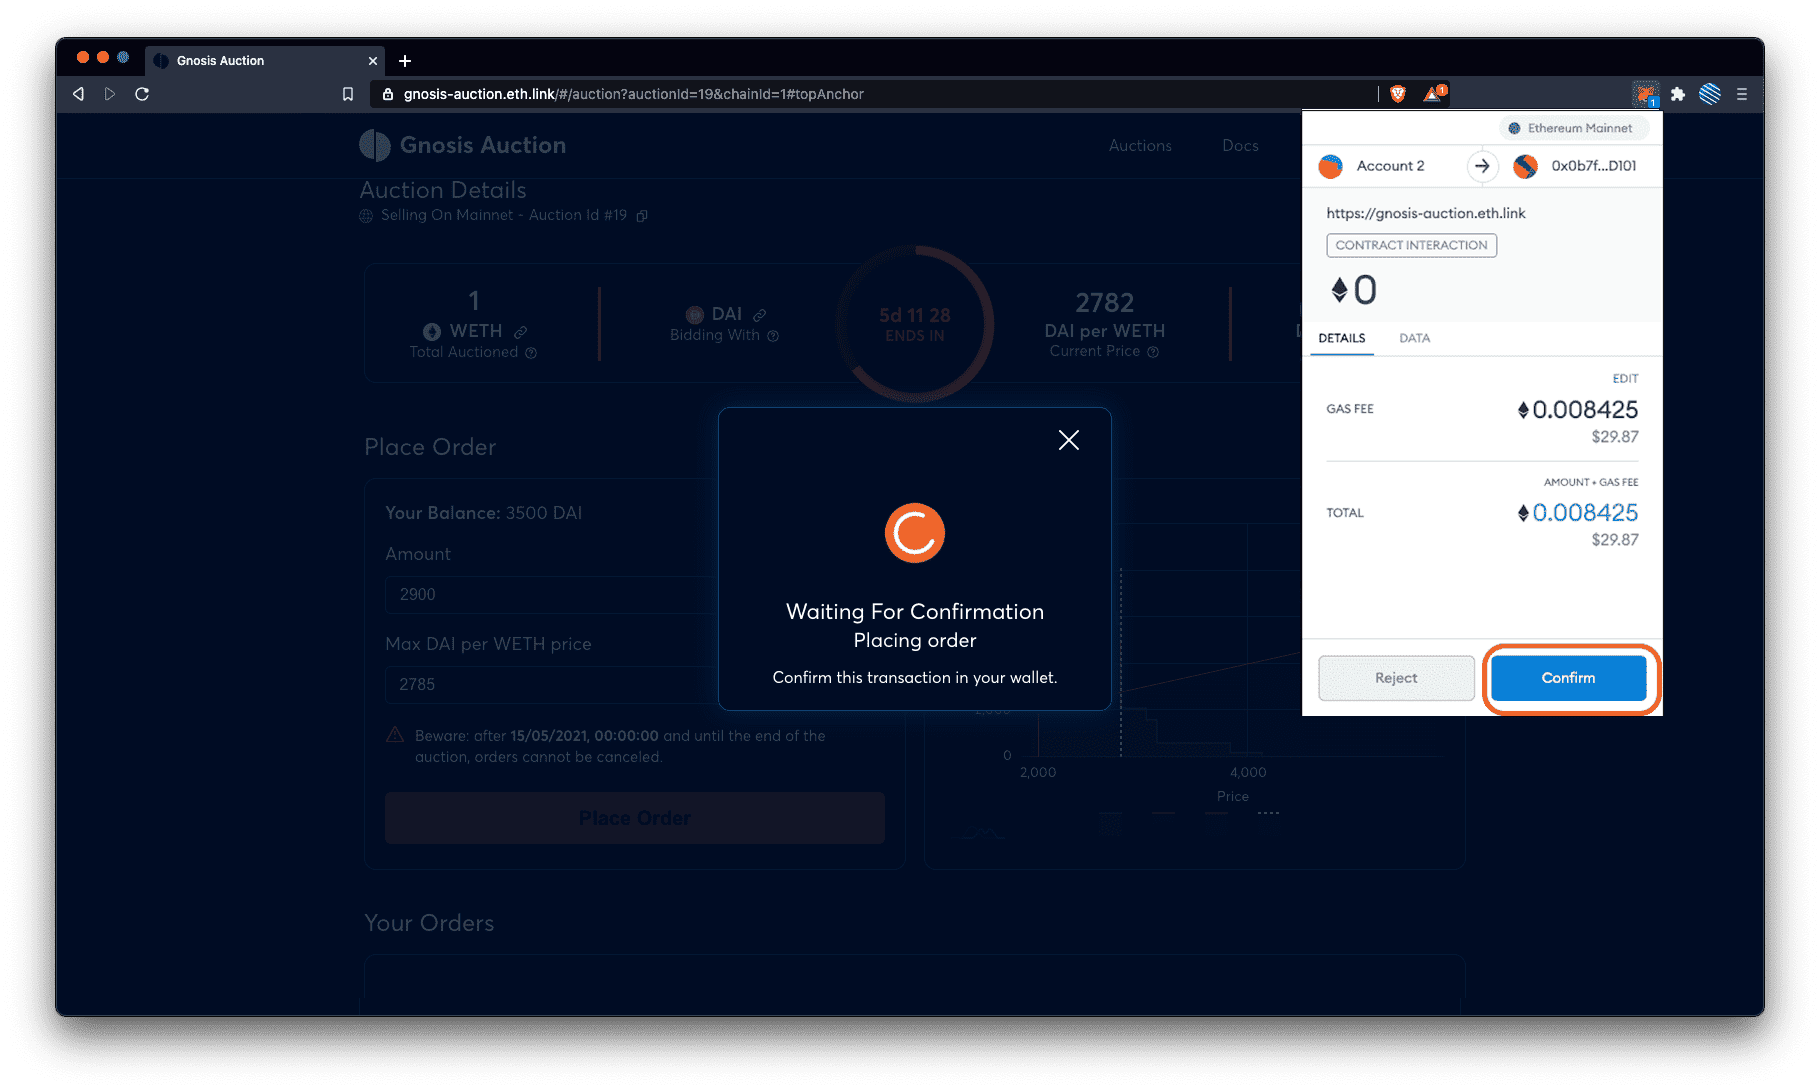1820x1090 pixels.
Task: Click the orange loading spinner
Action: 915,533
